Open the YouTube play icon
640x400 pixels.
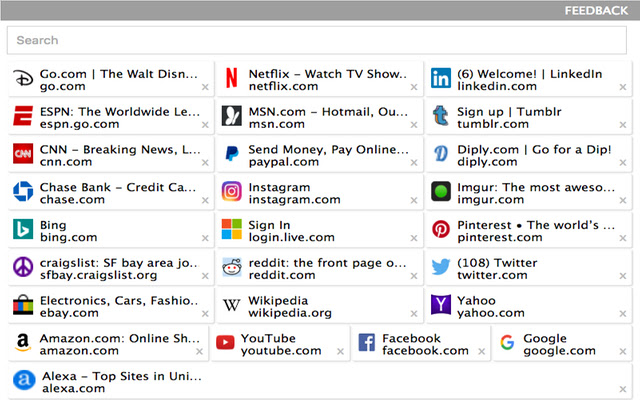tap(225, 342)
